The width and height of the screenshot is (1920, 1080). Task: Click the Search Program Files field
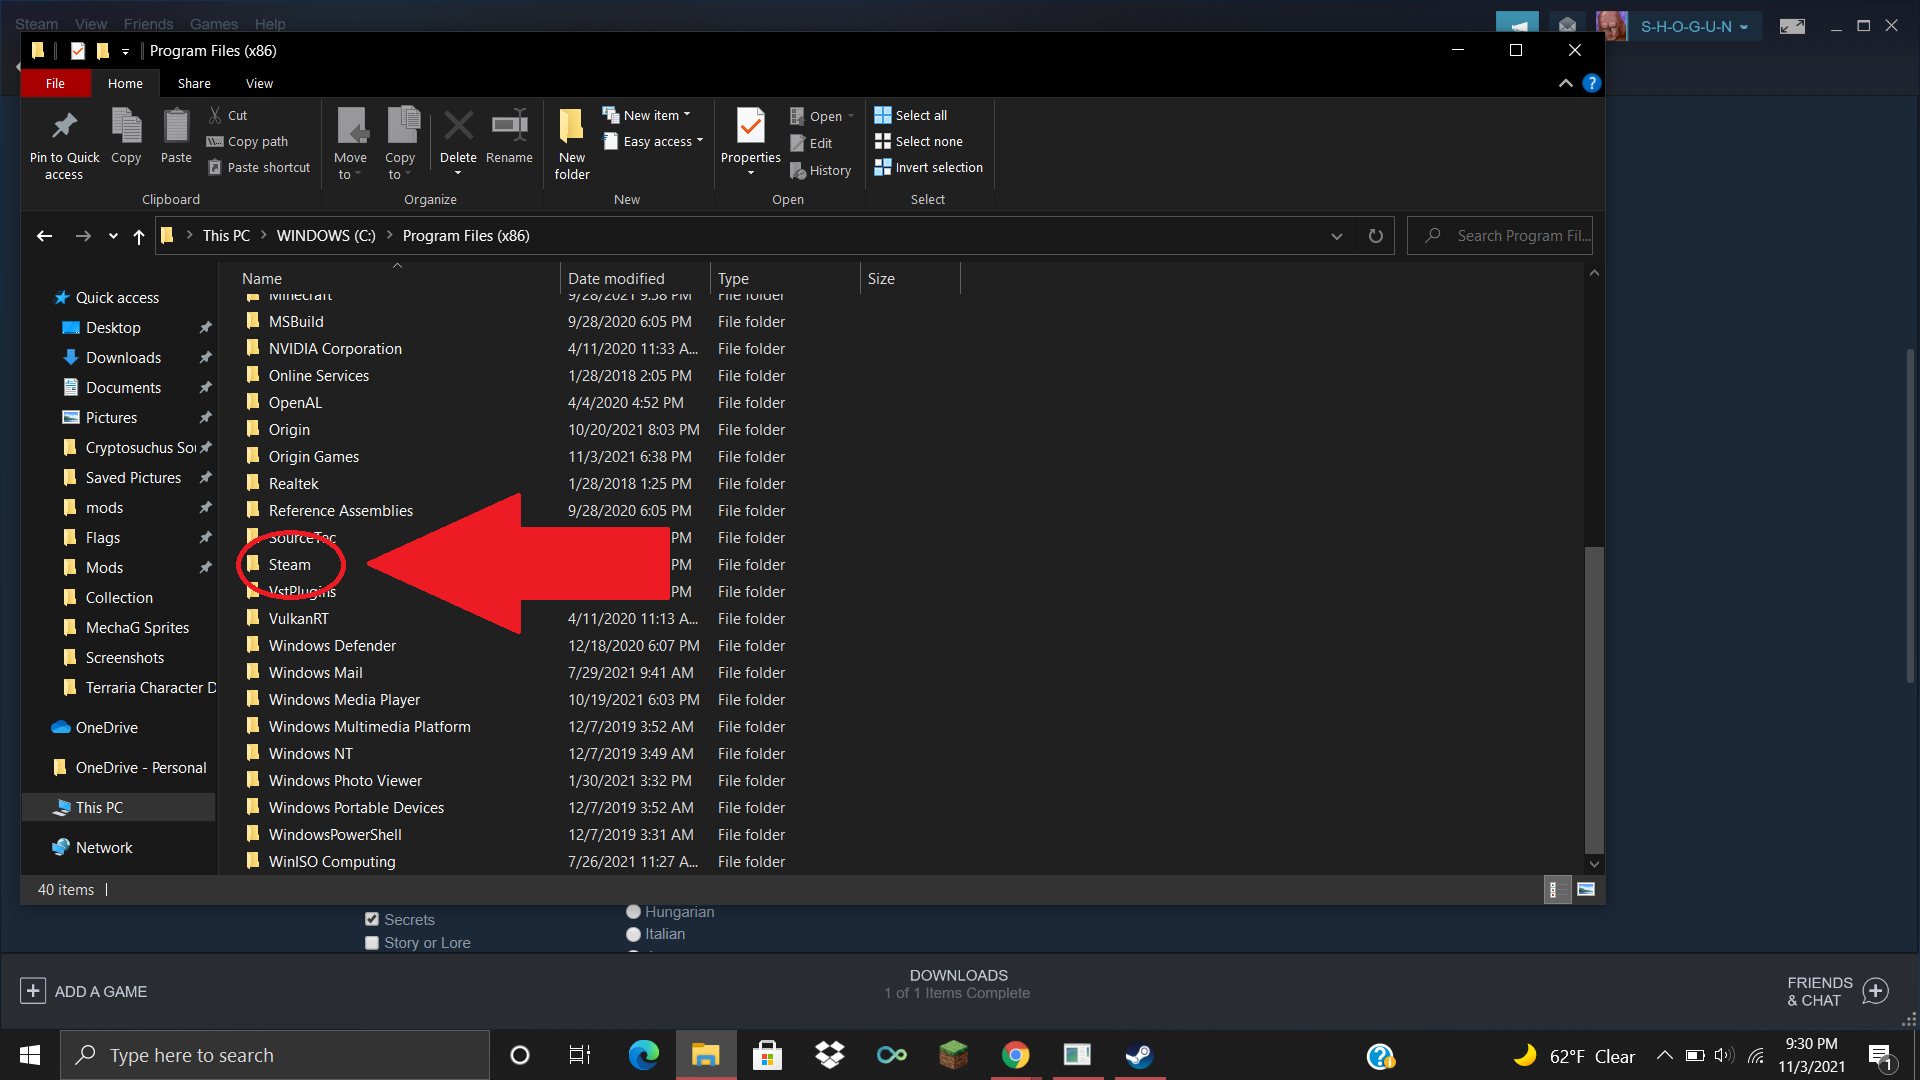click(1515, 236)
